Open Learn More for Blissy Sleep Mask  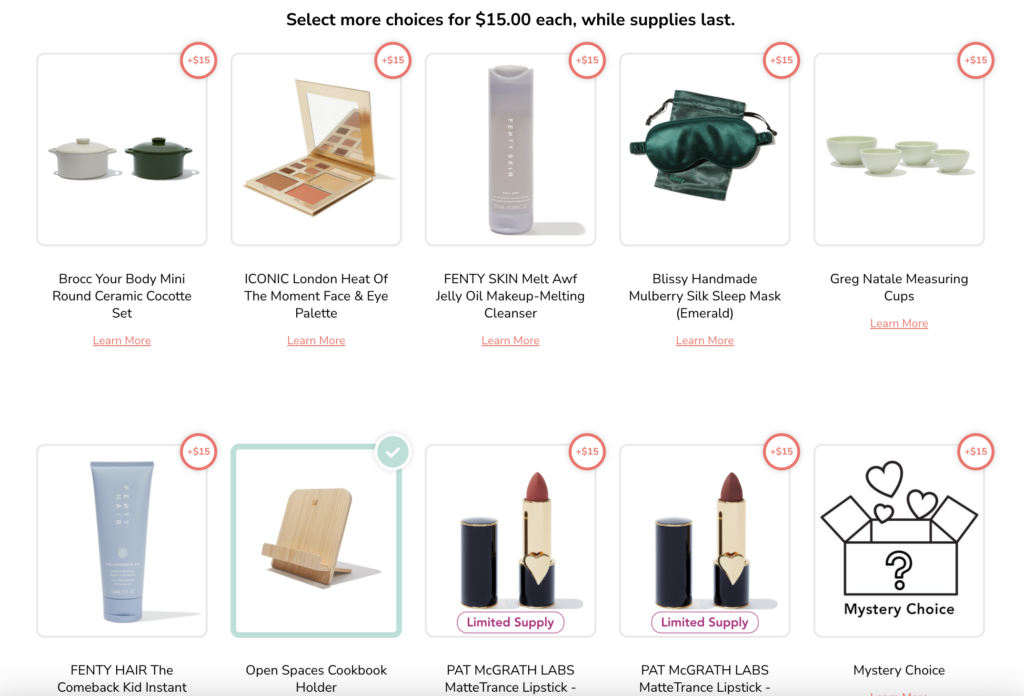pyautogui.click(x=704, y=341)
